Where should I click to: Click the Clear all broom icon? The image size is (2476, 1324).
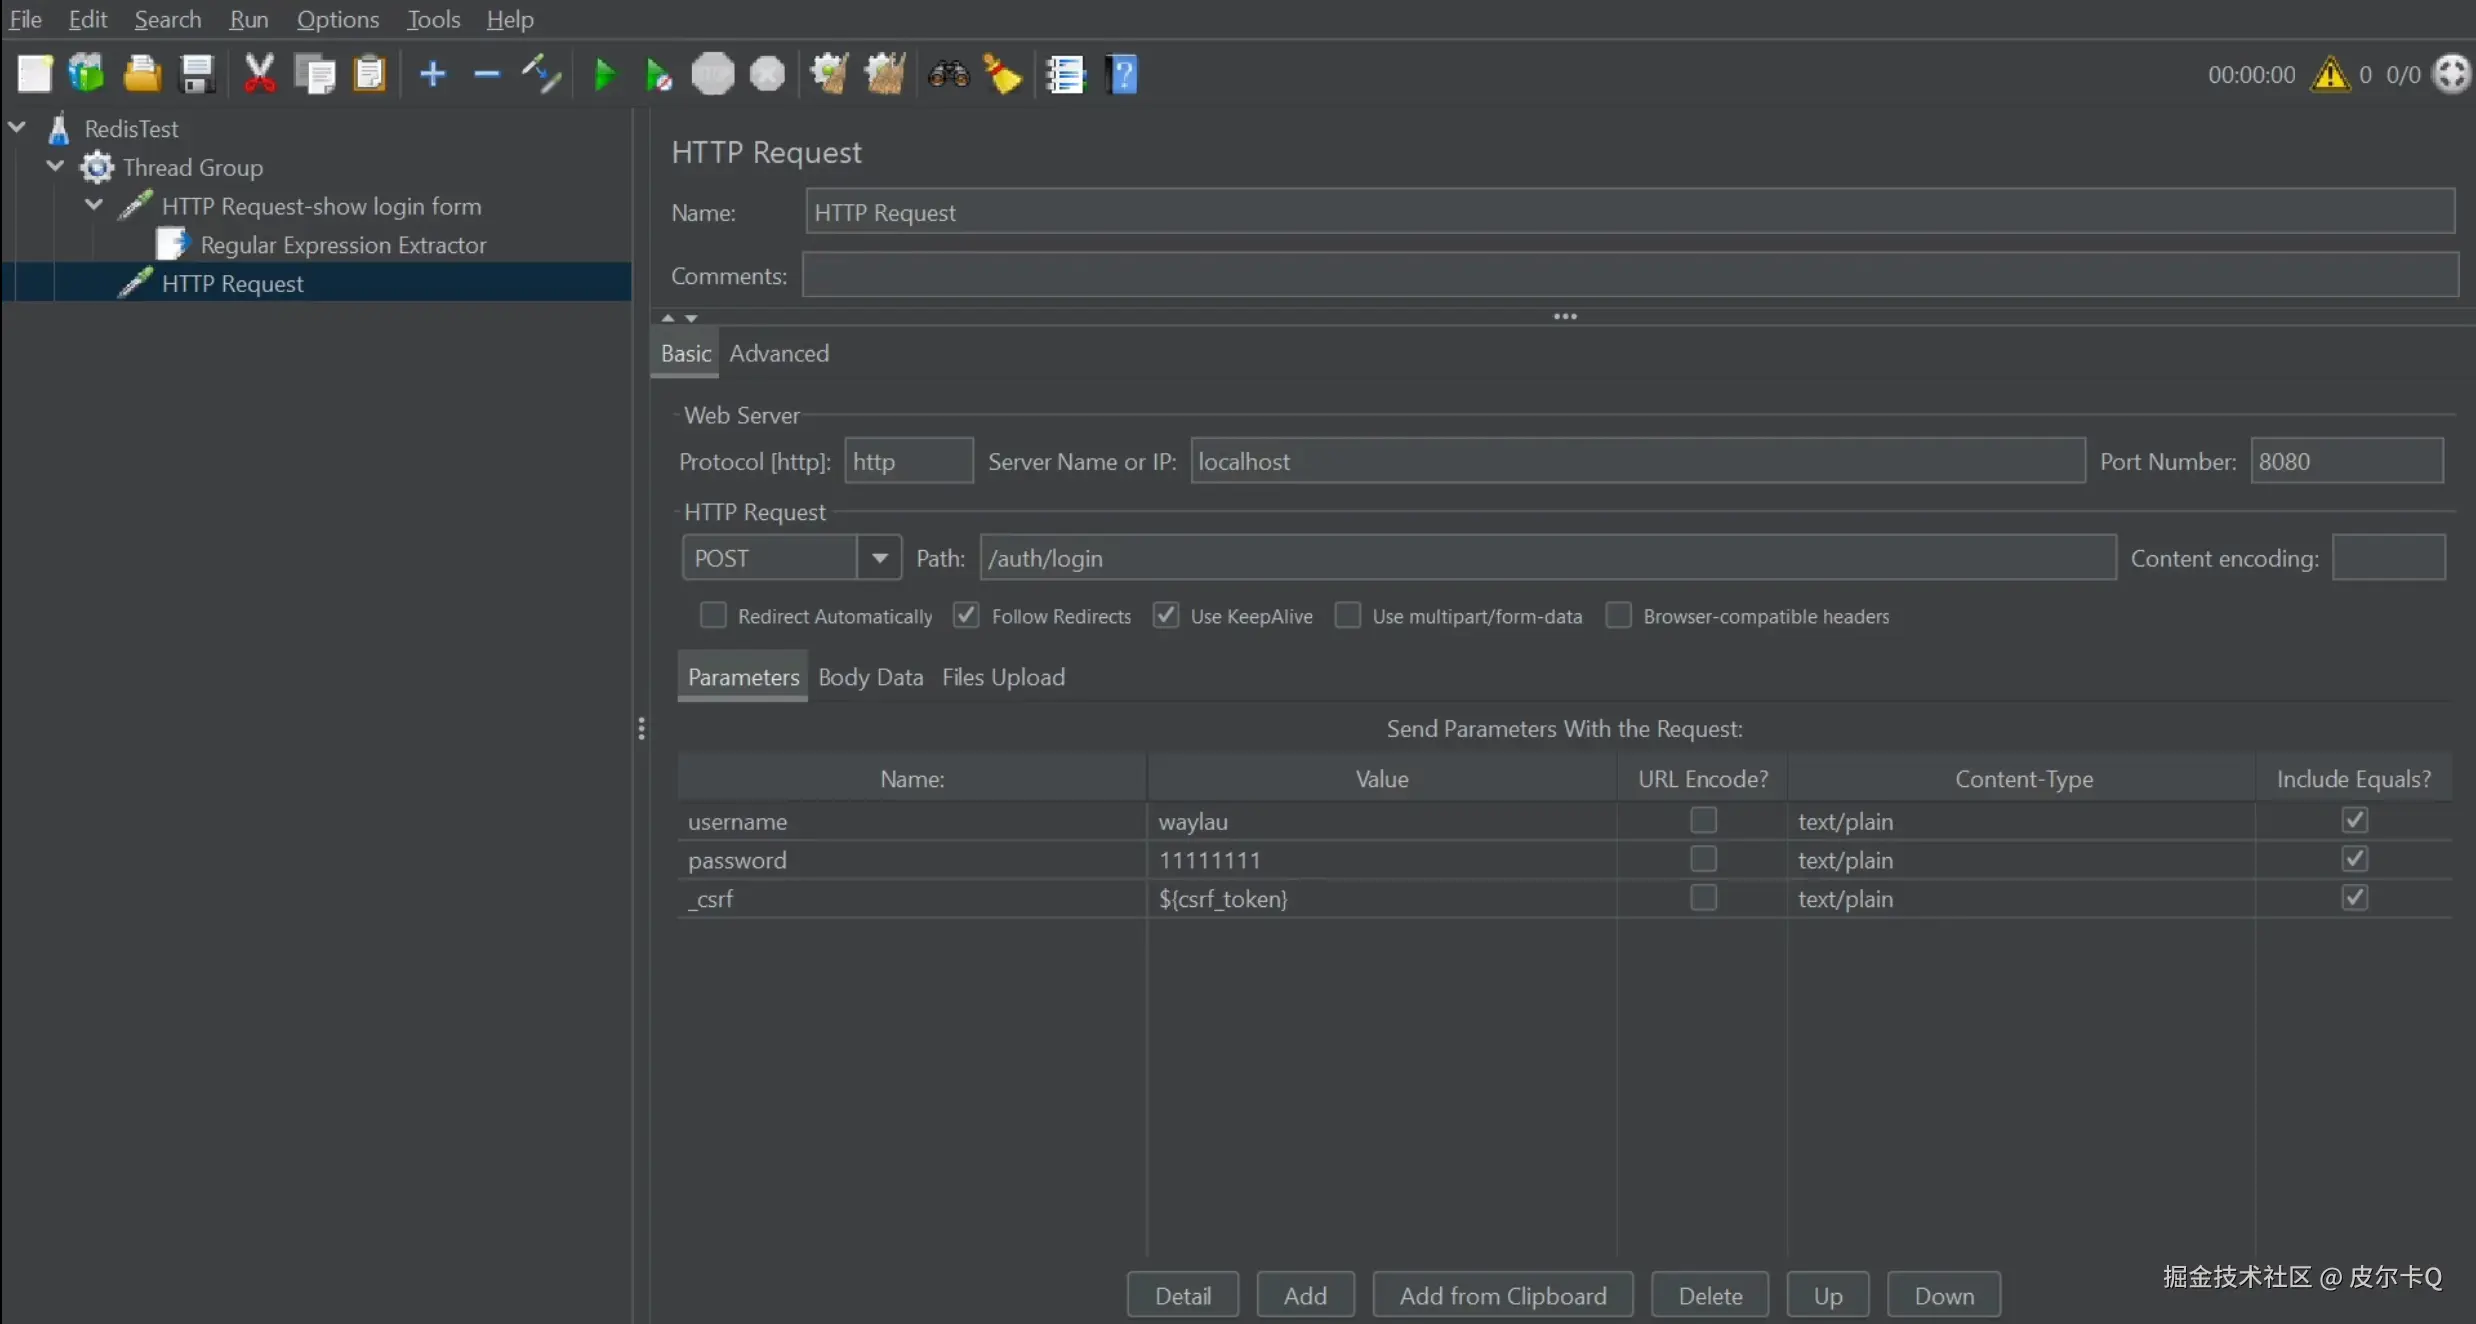click(884, 74)
